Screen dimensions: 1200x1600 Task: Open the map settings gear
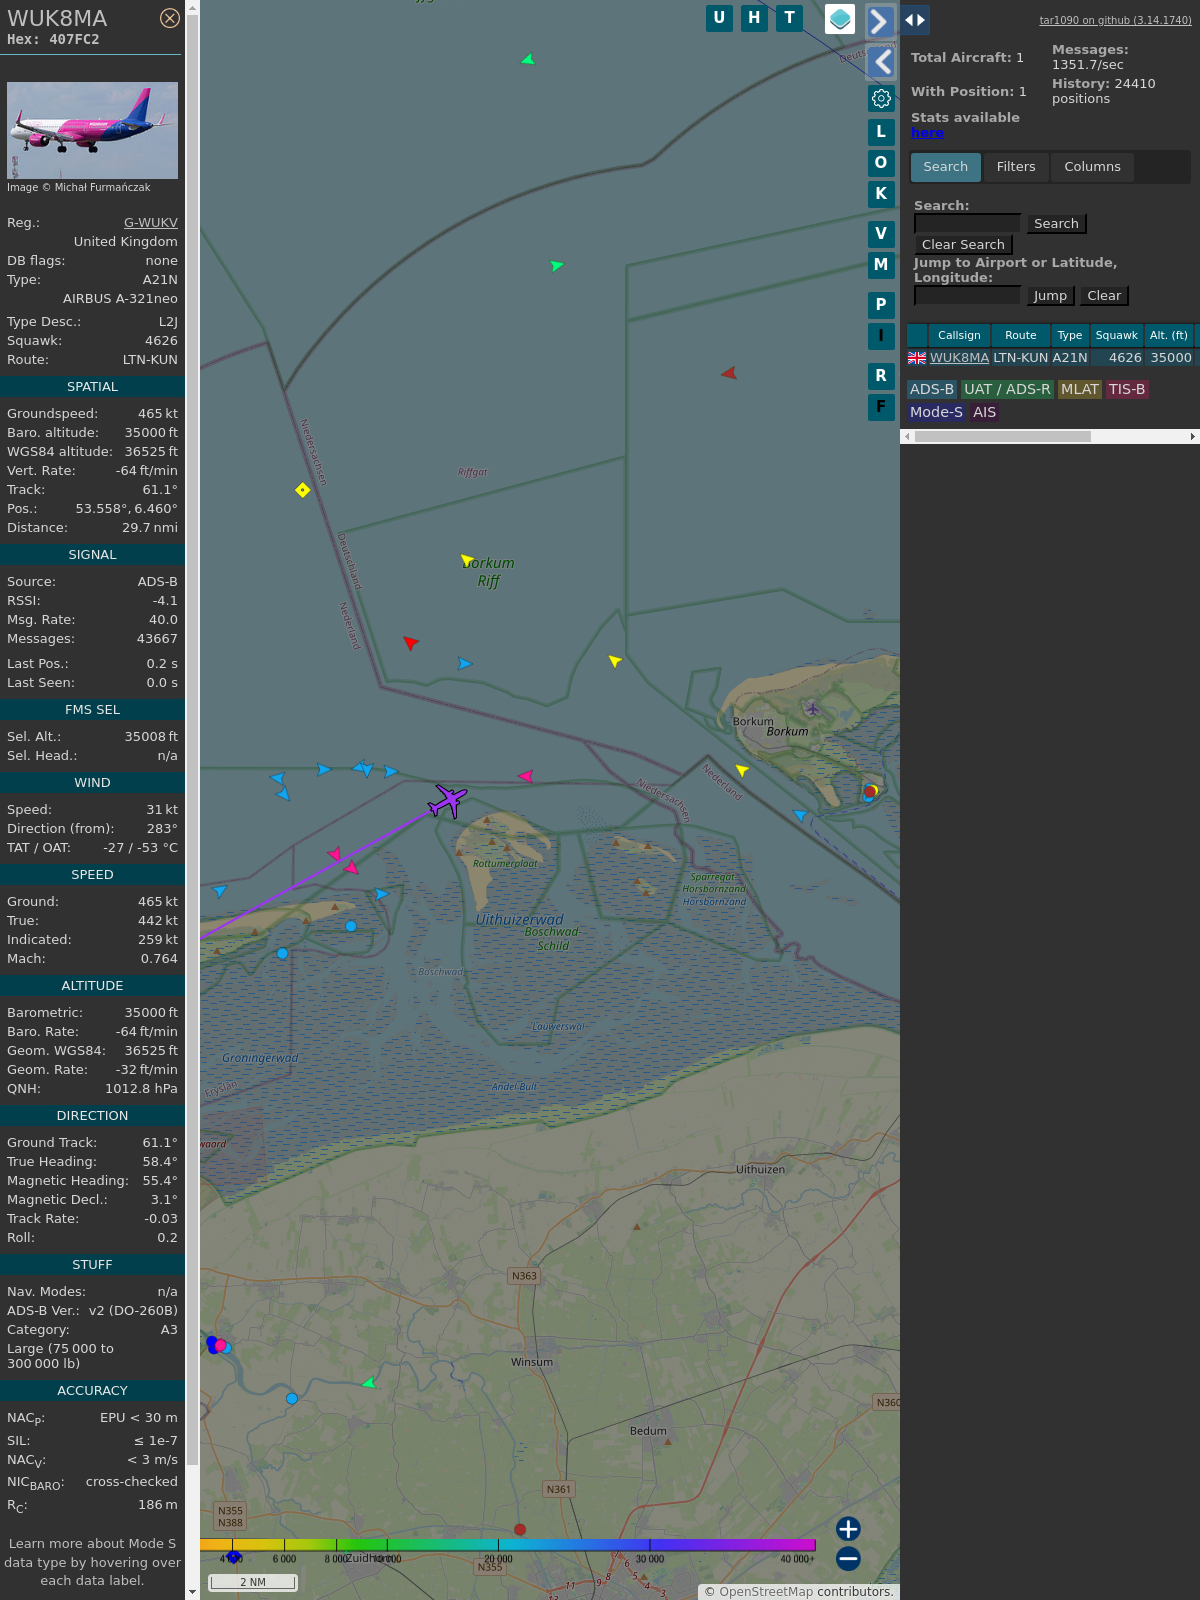[881, 98]
